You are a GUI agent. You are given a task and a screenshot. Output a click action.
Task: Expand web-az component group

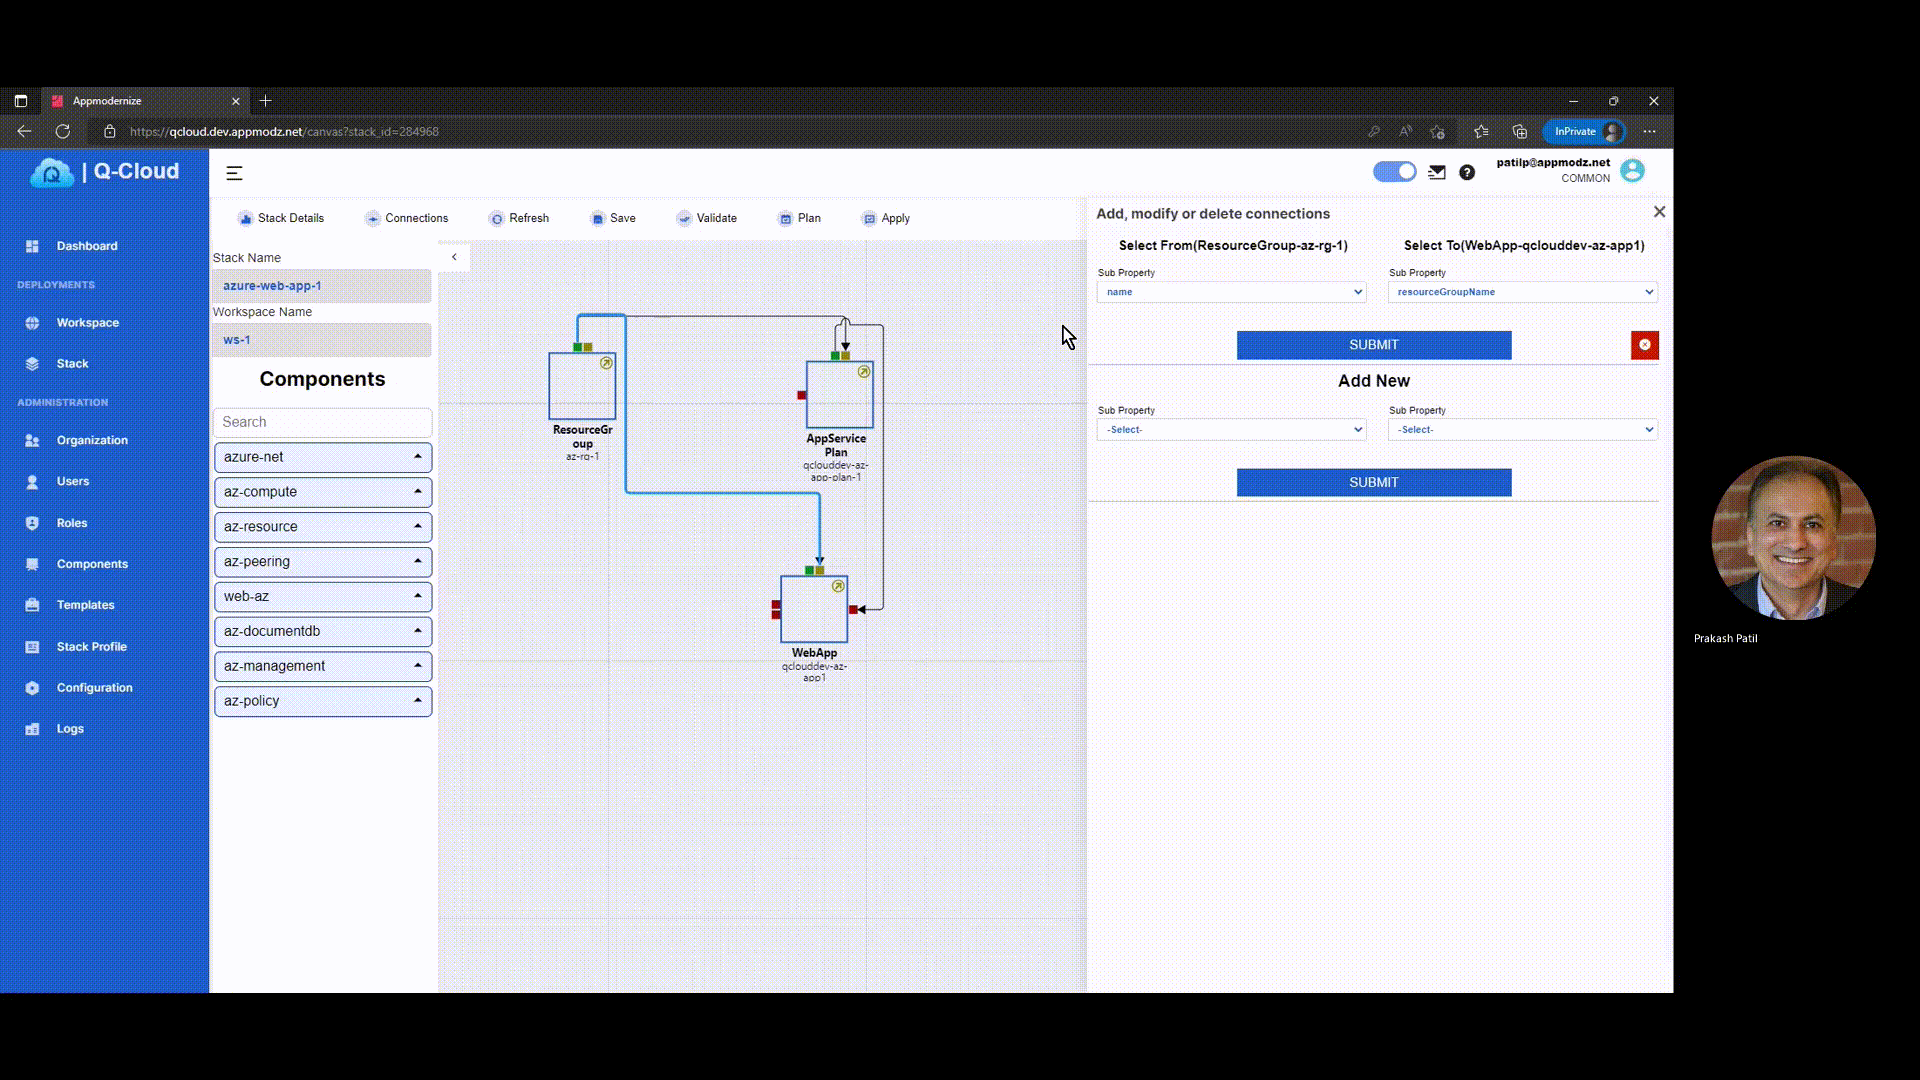pos(323,597)
